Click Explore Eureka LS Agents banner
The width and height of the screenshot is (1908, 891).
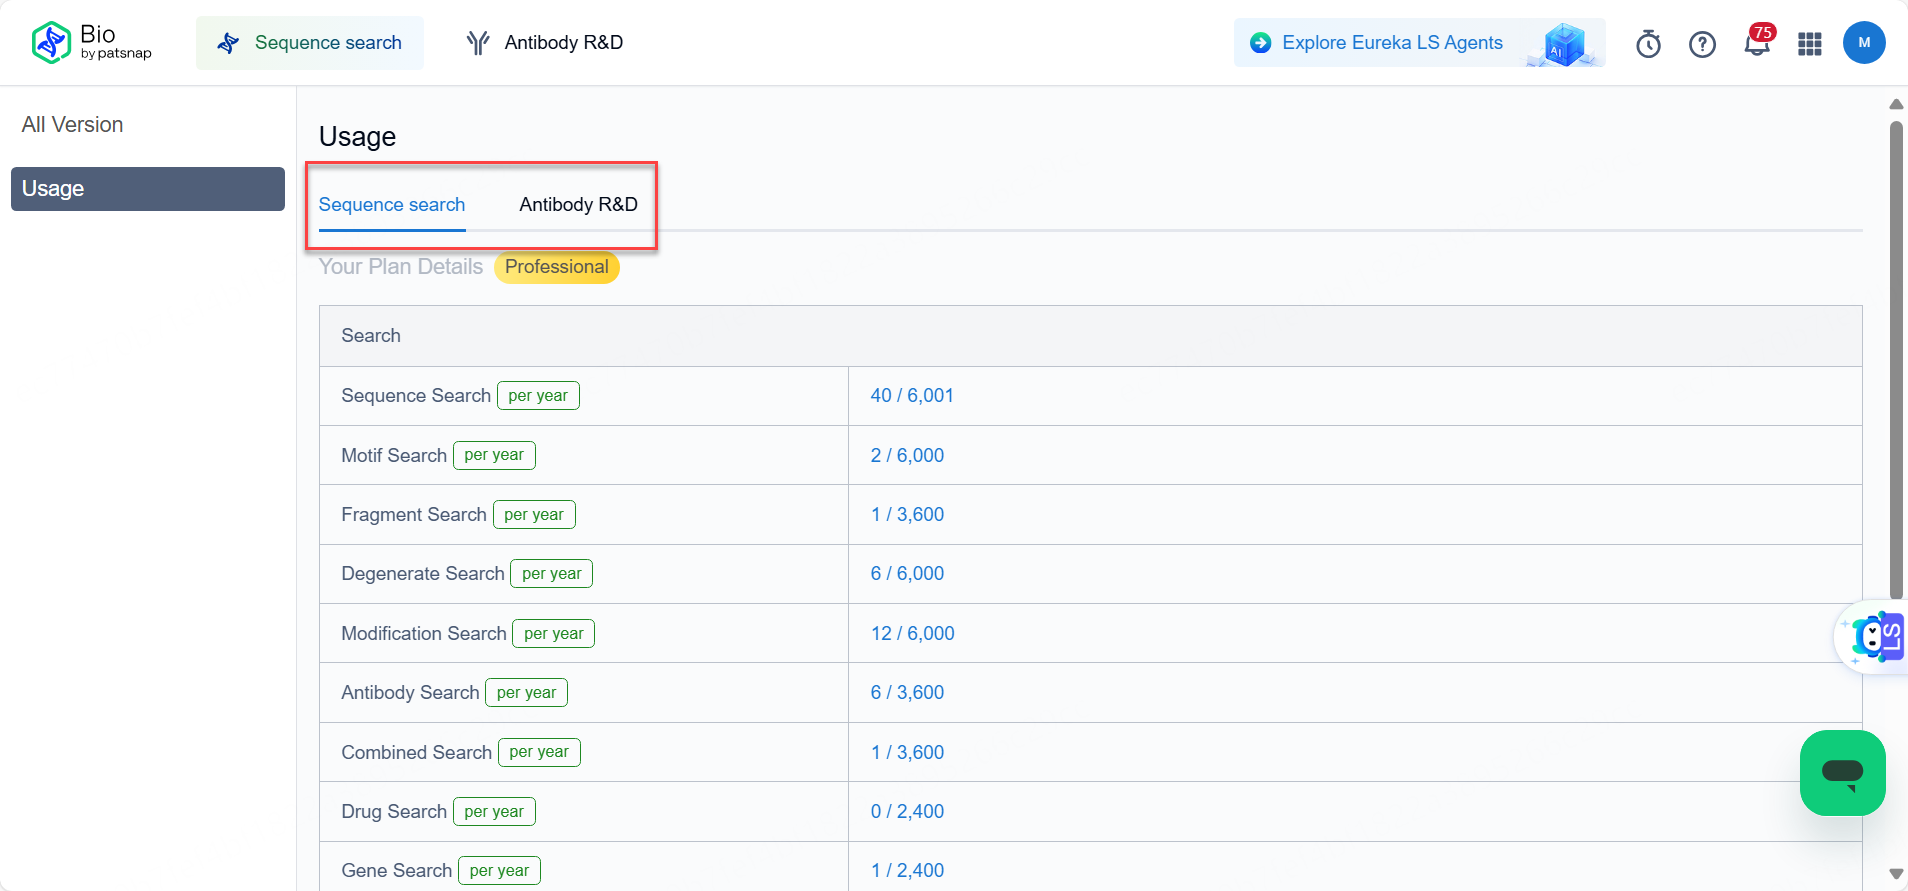(1392, 43)
